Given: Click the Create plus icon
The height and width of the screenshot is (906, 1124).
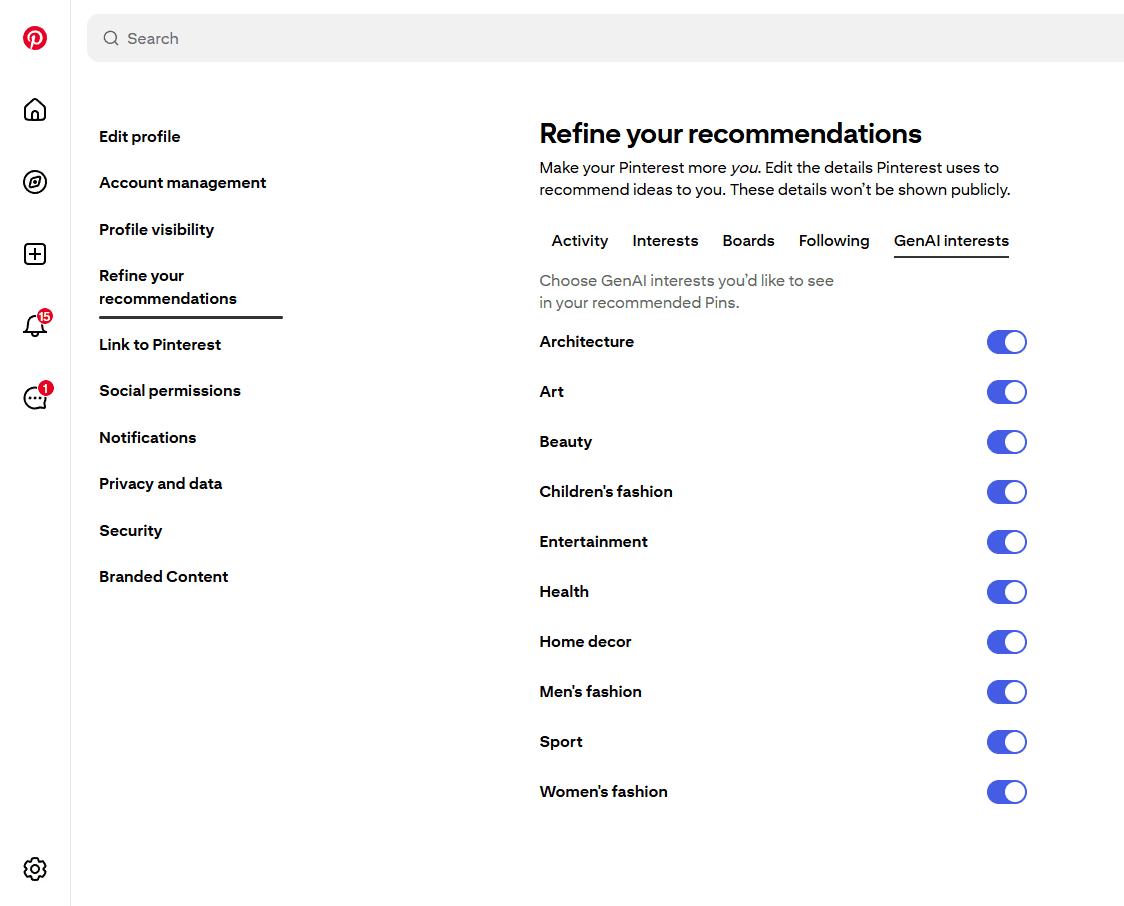Looking at the screenshot, I should (x=34, y=254).
